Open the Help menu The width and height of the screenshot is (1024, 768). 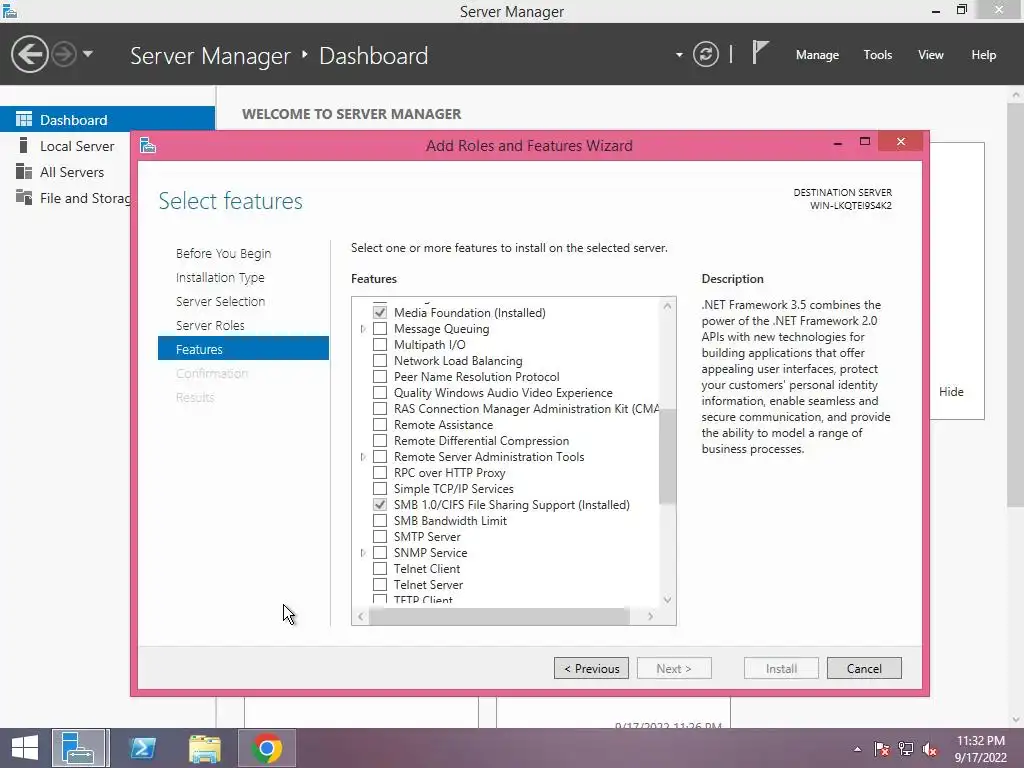983,55
